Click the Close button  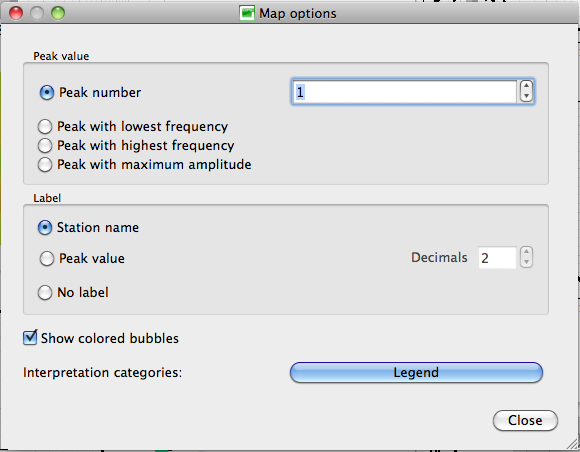point(525,421)
